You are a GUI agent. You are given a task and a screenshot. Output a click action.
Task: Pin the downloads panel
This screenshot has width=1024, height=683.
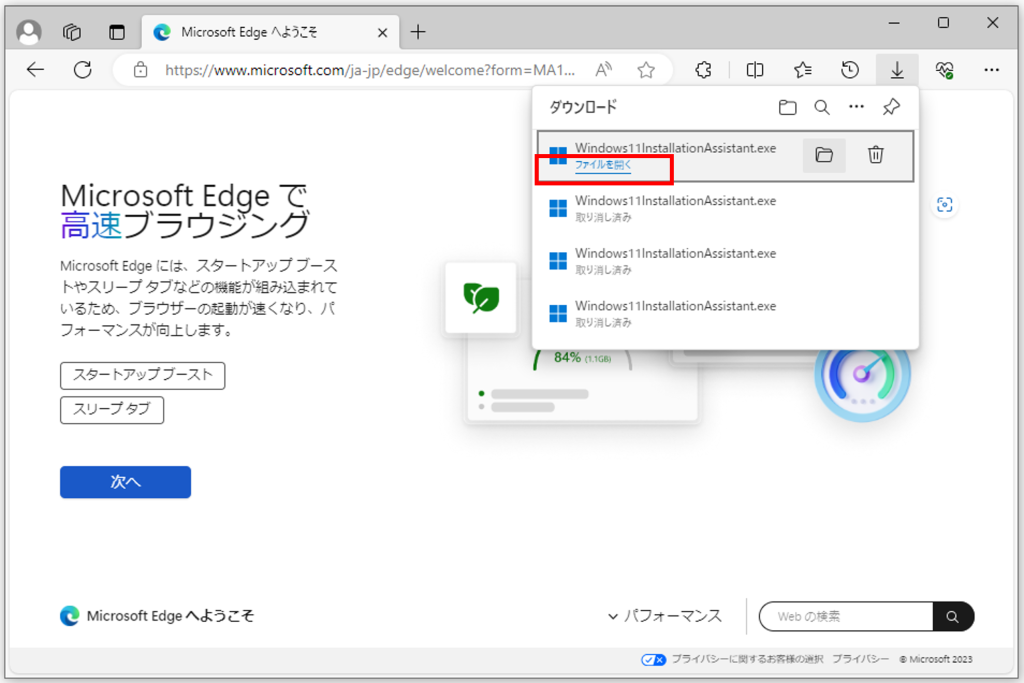tap(891, 107)
